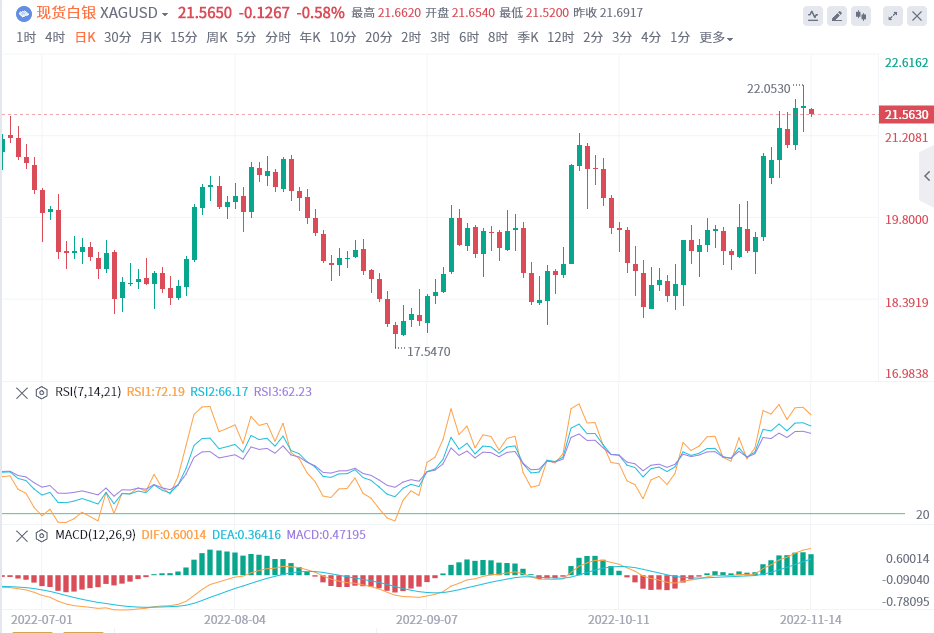Click the MACD(12,26,9) indicator label
Screen dimensions: 934x633
tap(95, 535)
